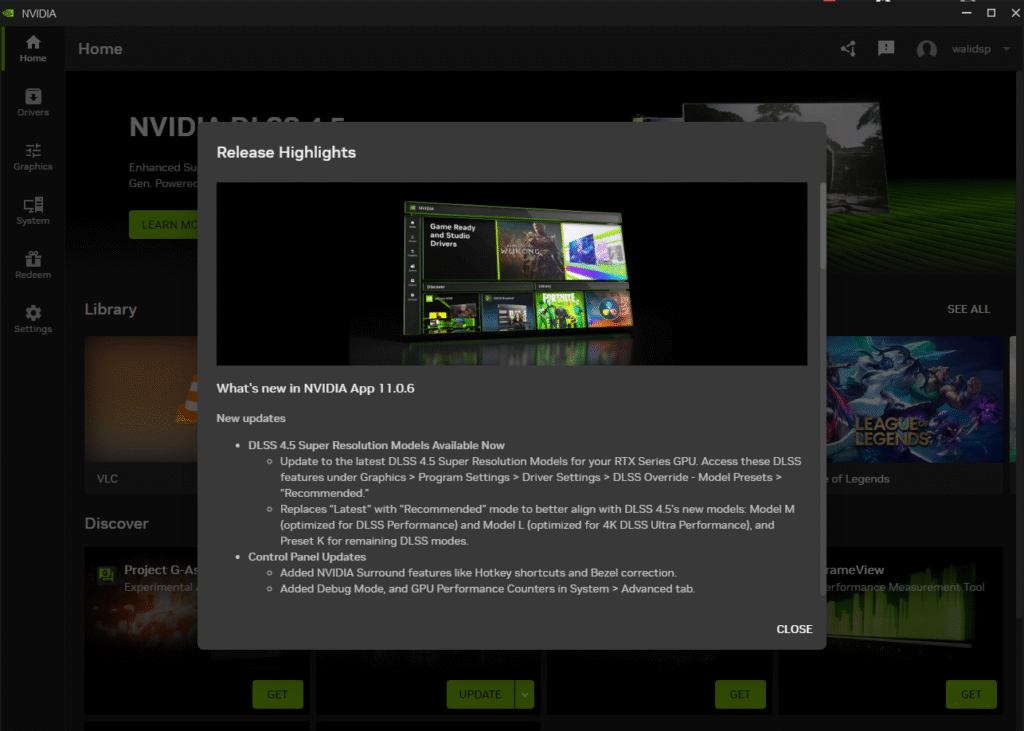Open the feedback notification icon

885,49
